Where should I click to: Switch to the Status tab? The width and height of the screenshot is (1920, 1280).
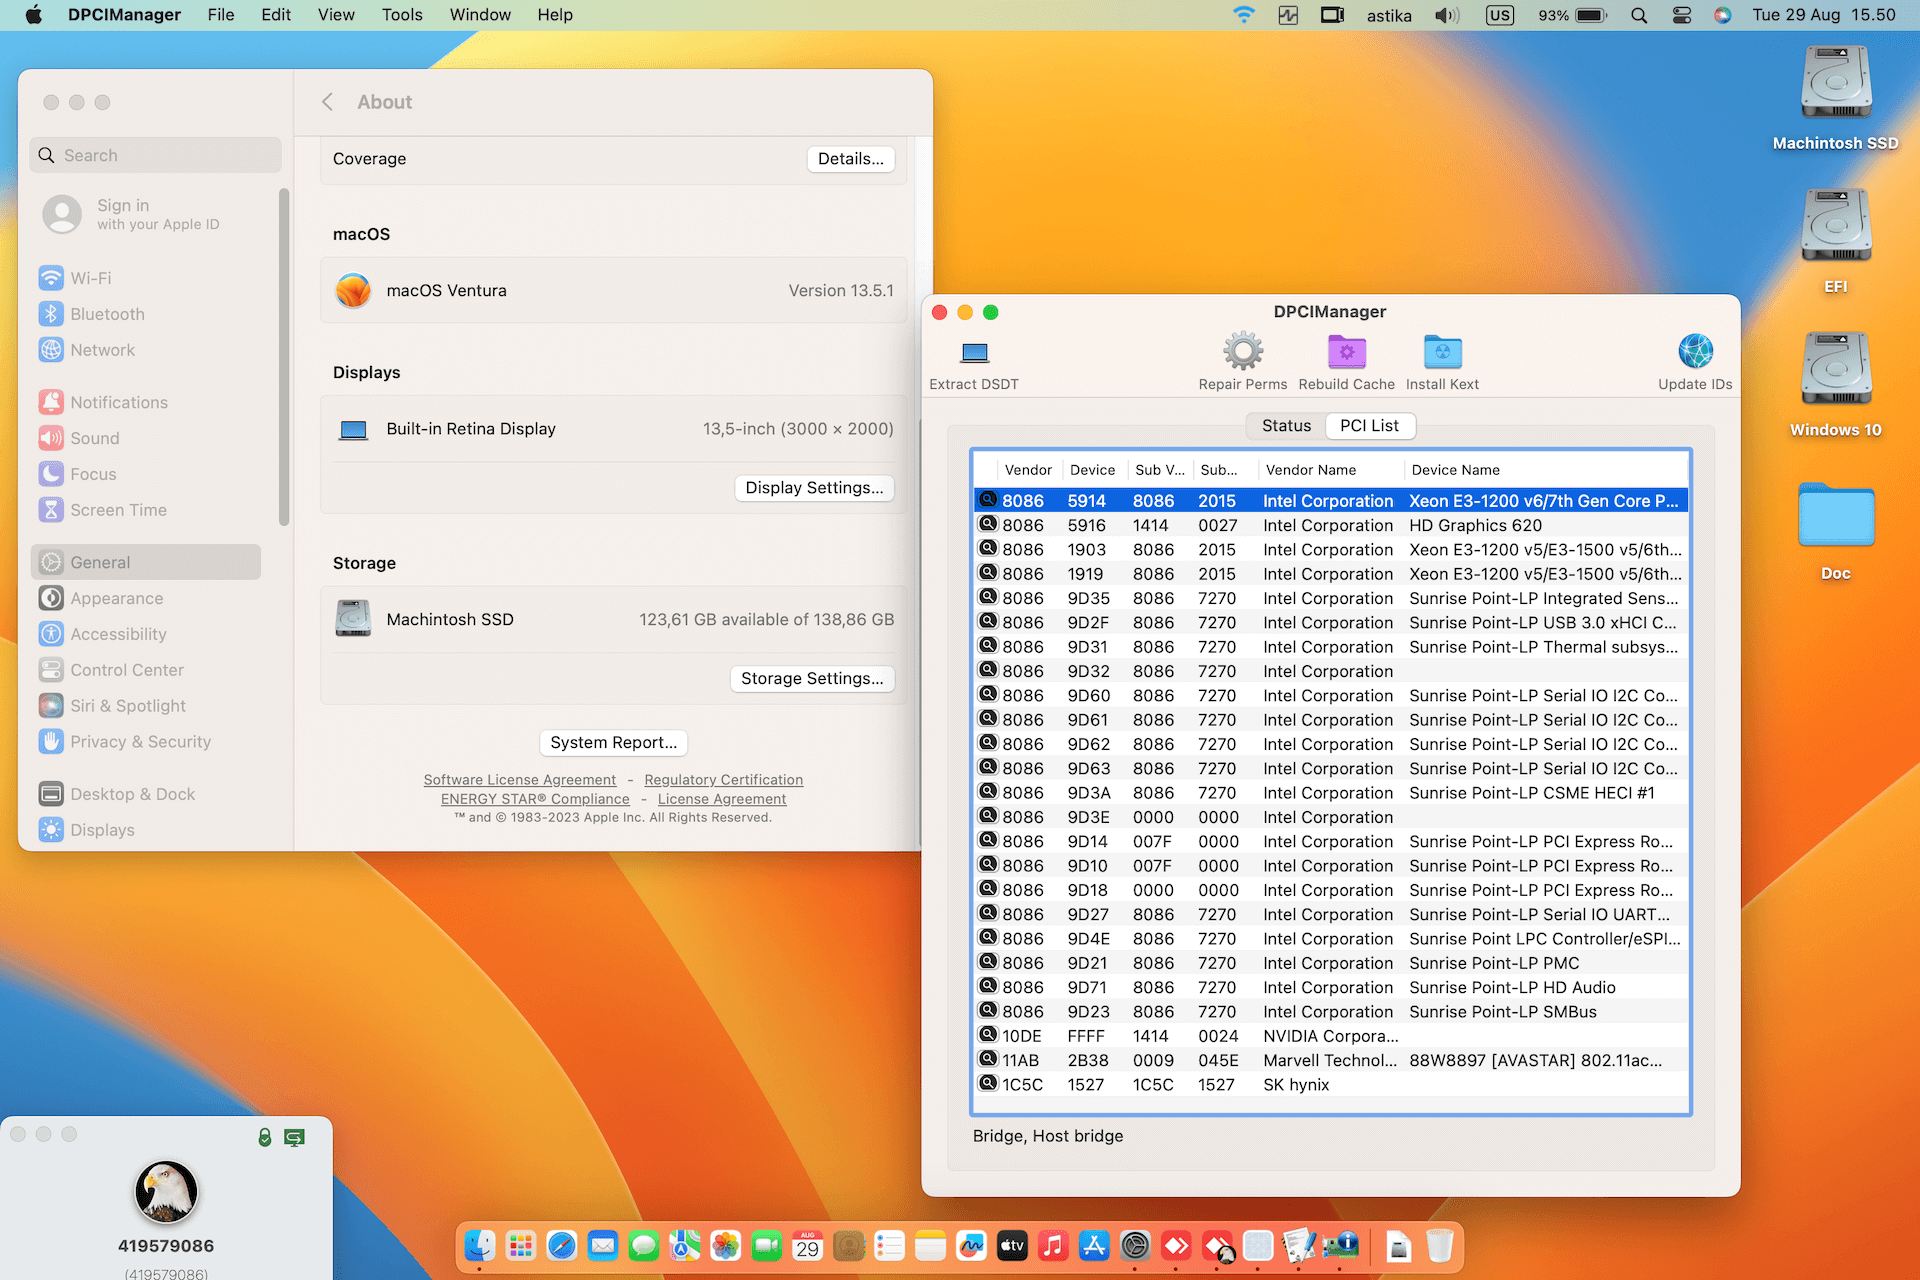point(1286,426)
